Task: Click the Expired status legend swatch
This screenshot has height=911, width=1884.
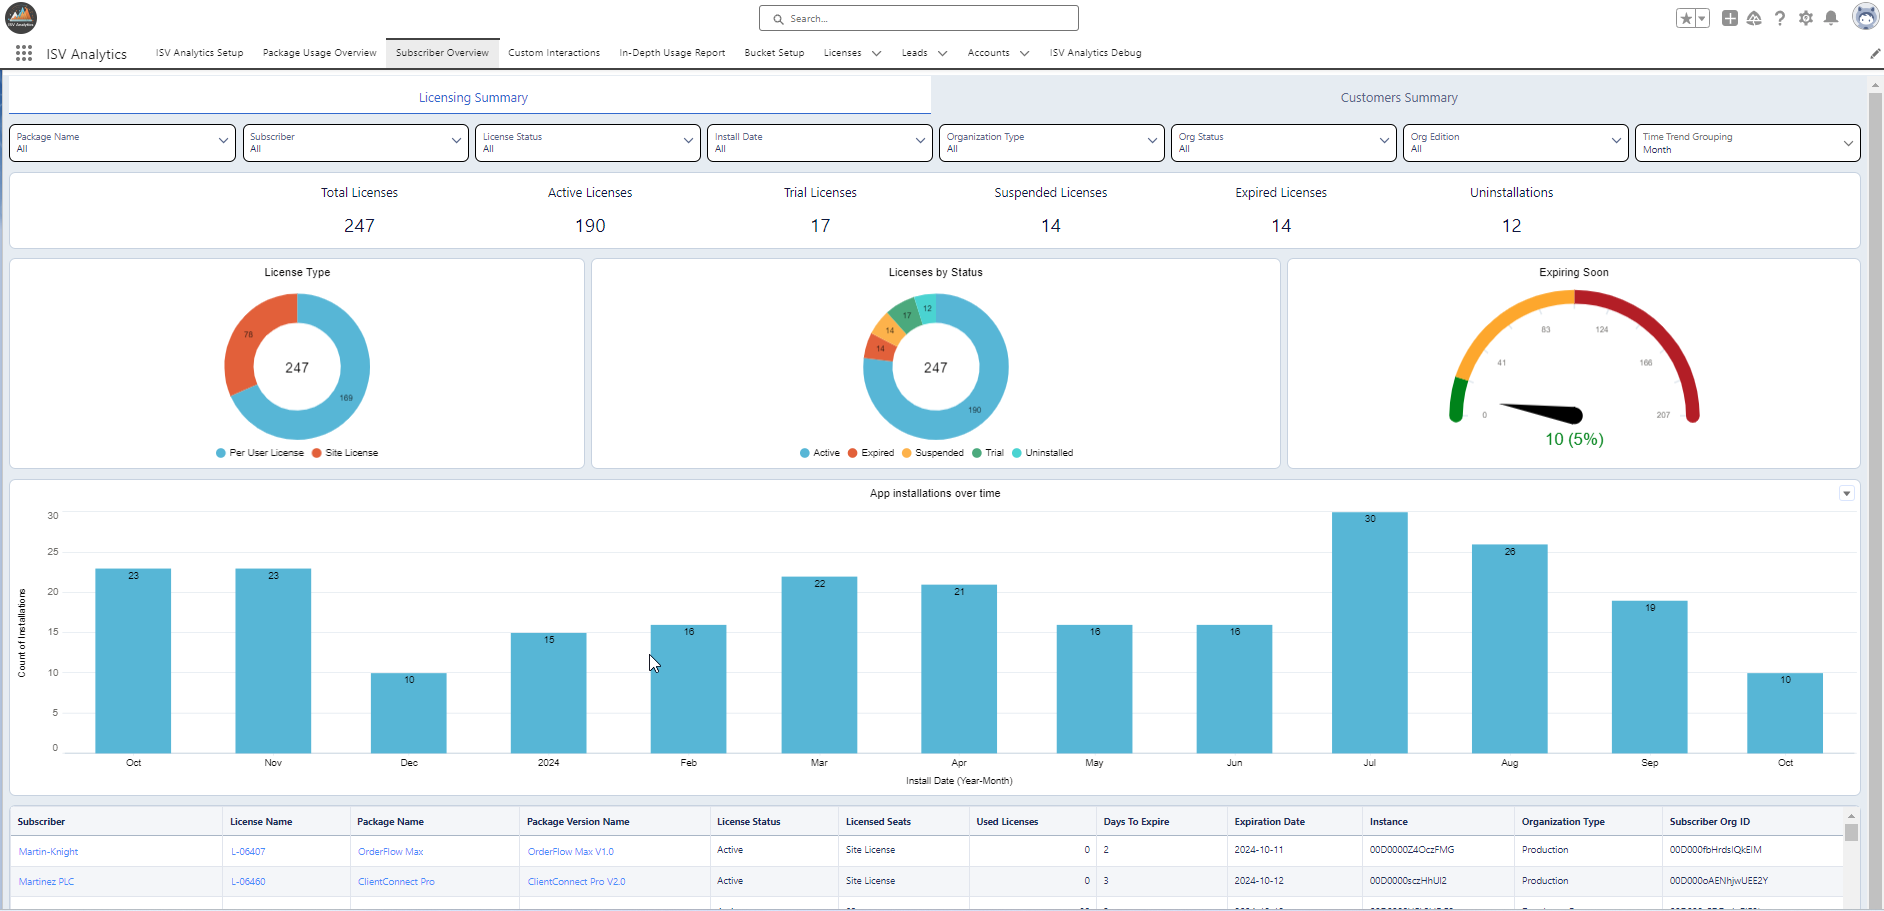Action: pyautogui.click(x=853, y=453)
